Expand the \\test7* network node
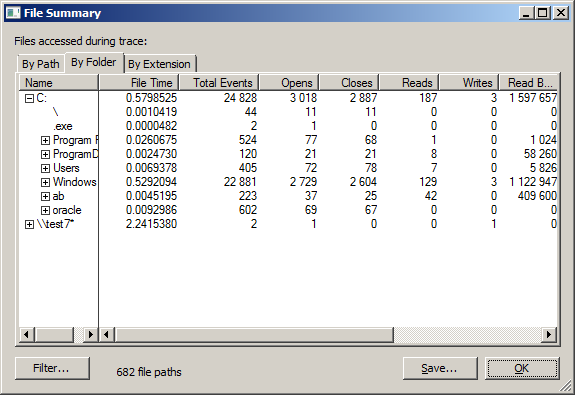 [x=29, y=224]
